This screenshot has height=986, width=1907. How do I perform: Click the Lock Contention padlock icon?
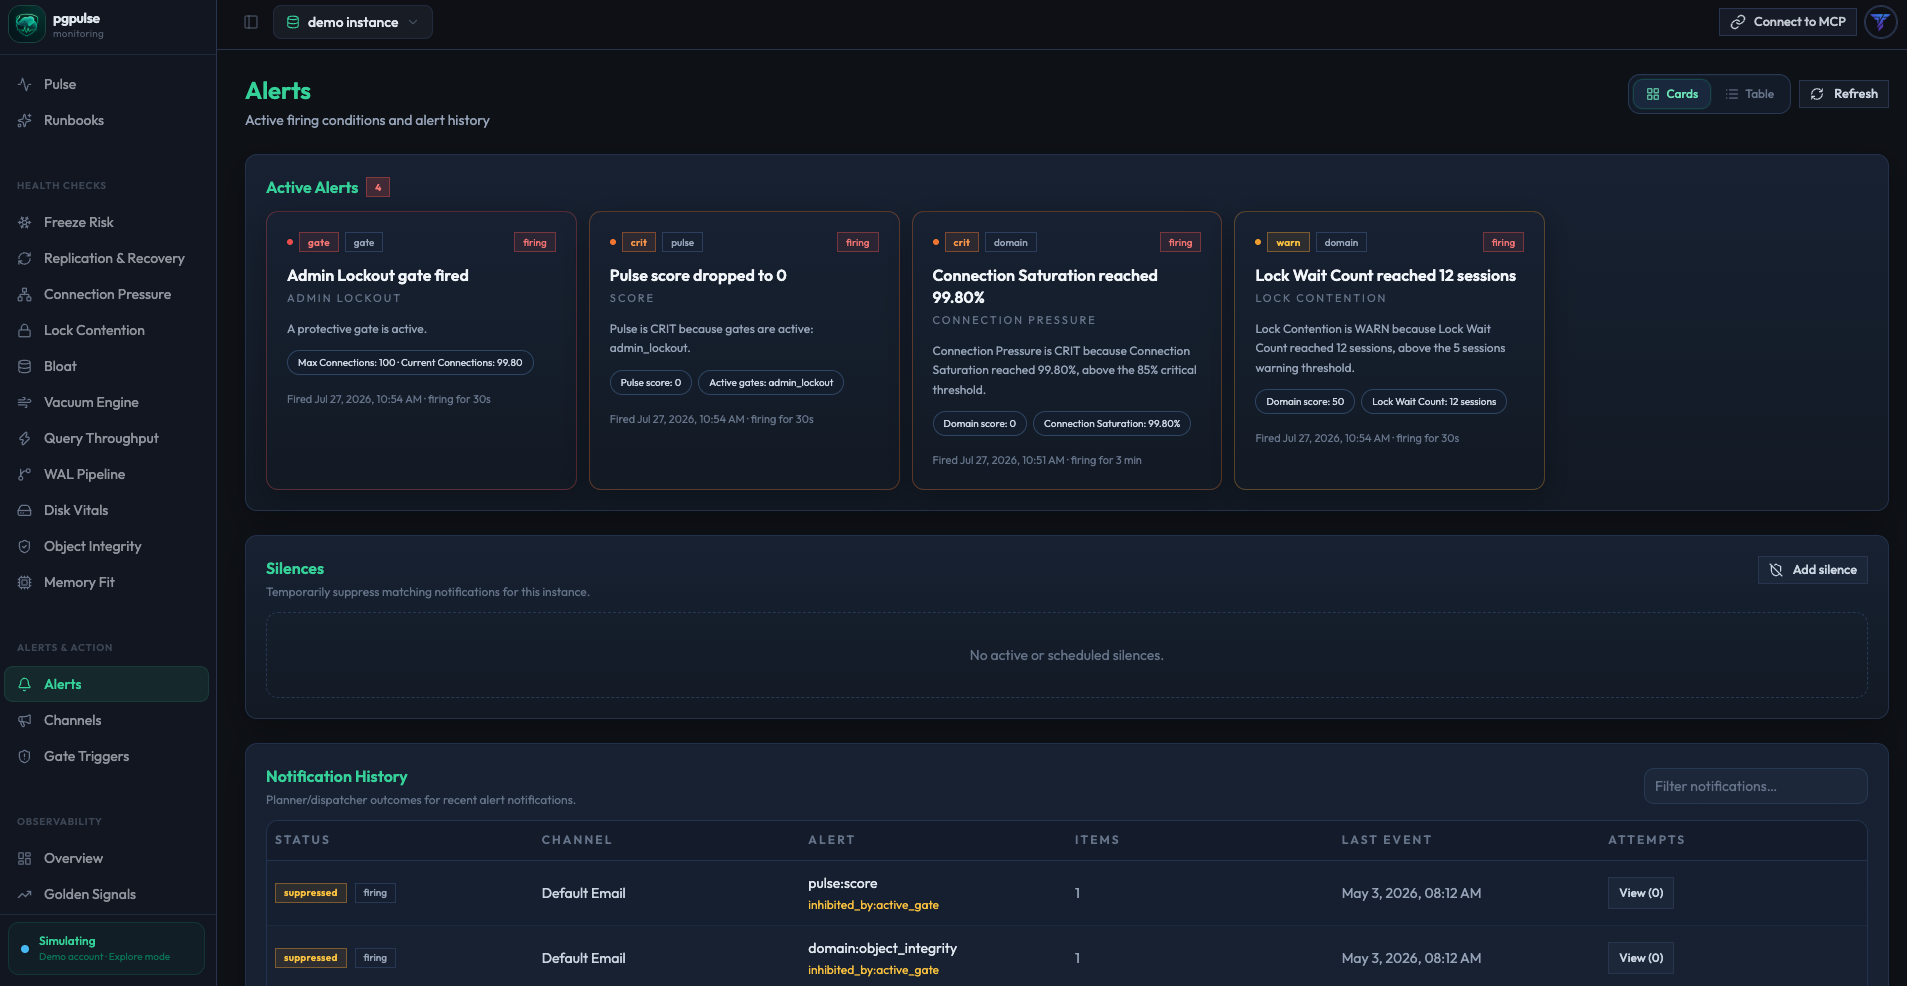(25, 330)
